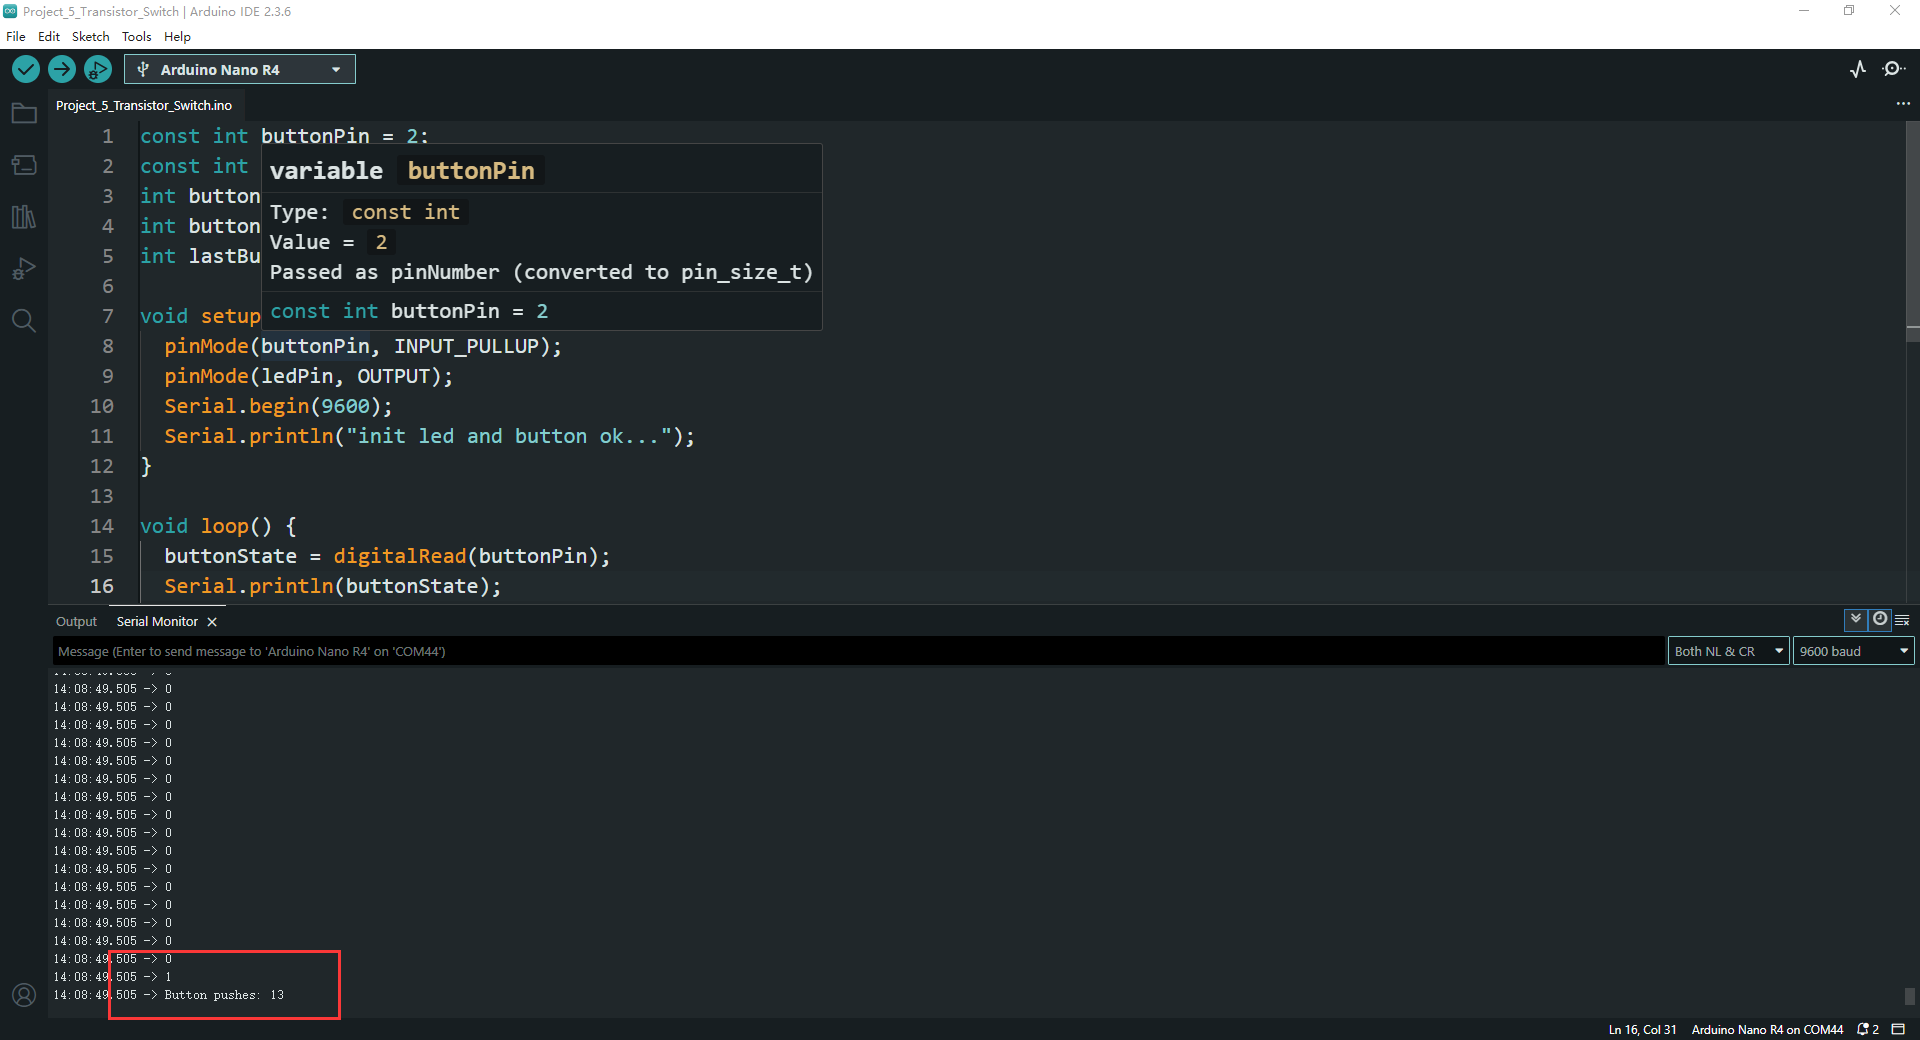
Task: Open the Boards Manager sidebar
Action: point(24,165)
